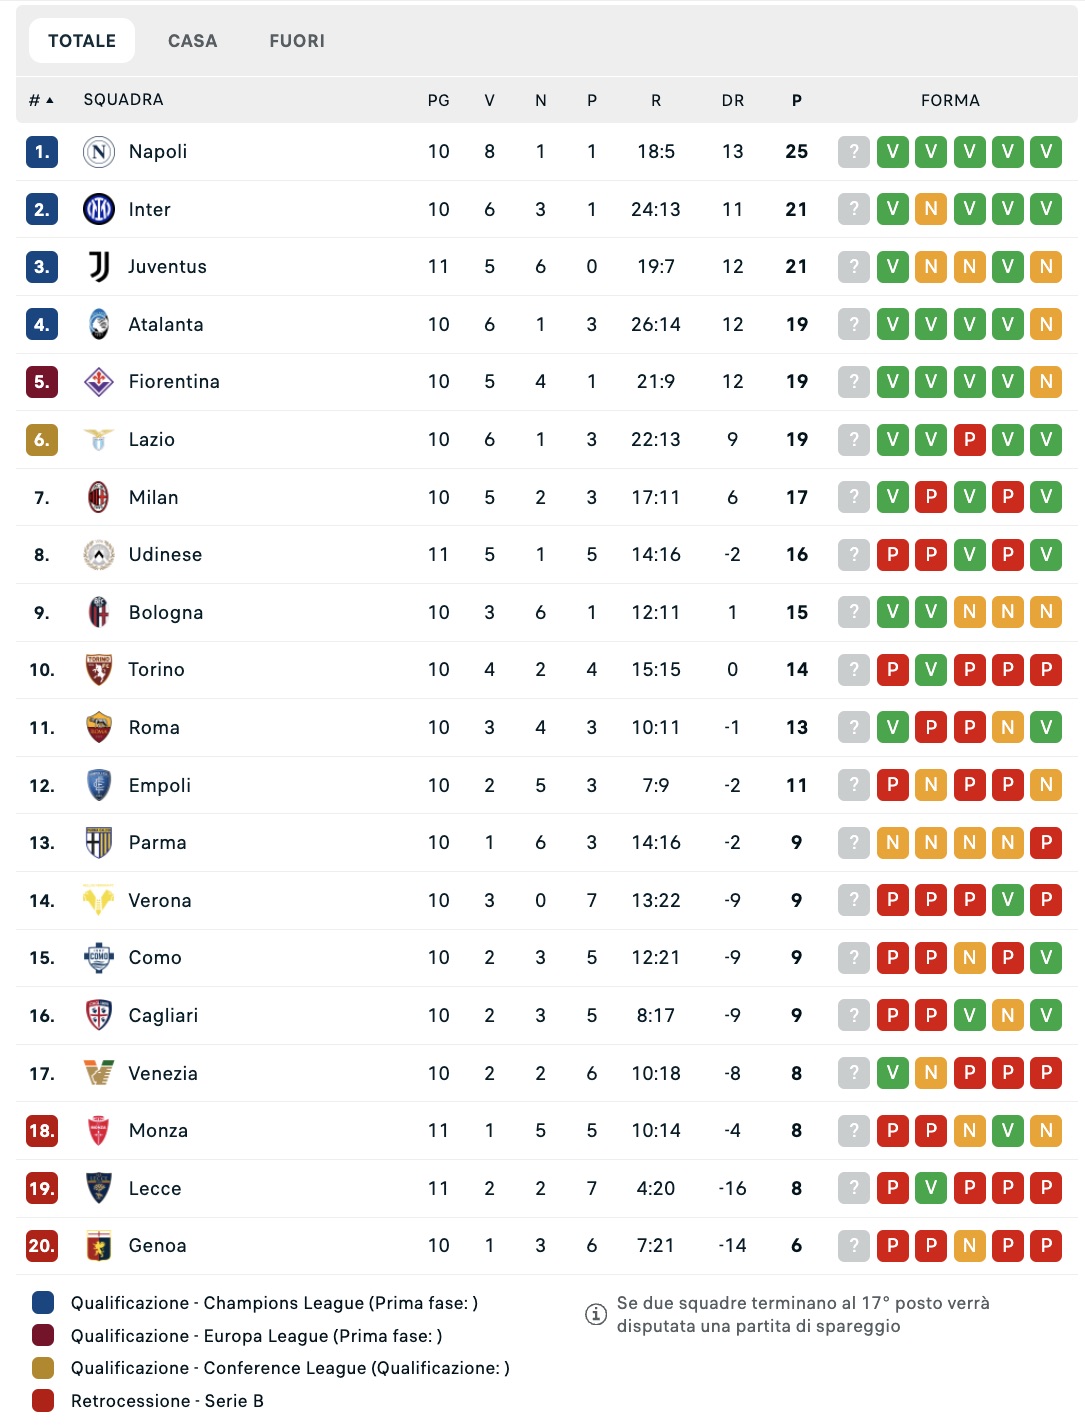Click the info icon beside the playoff note
Image resolution: width=1085 pixels, height=1428 pixels.
[595, 1314]
